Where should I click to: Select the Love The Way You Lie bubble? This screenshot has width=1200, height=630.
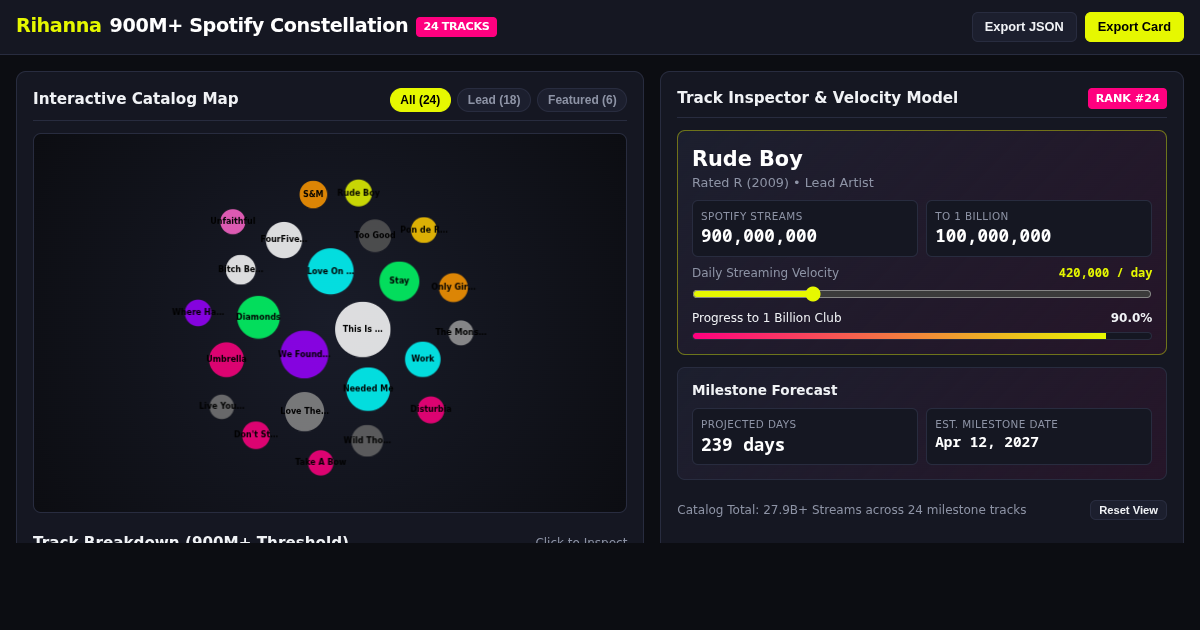point(305,411)
